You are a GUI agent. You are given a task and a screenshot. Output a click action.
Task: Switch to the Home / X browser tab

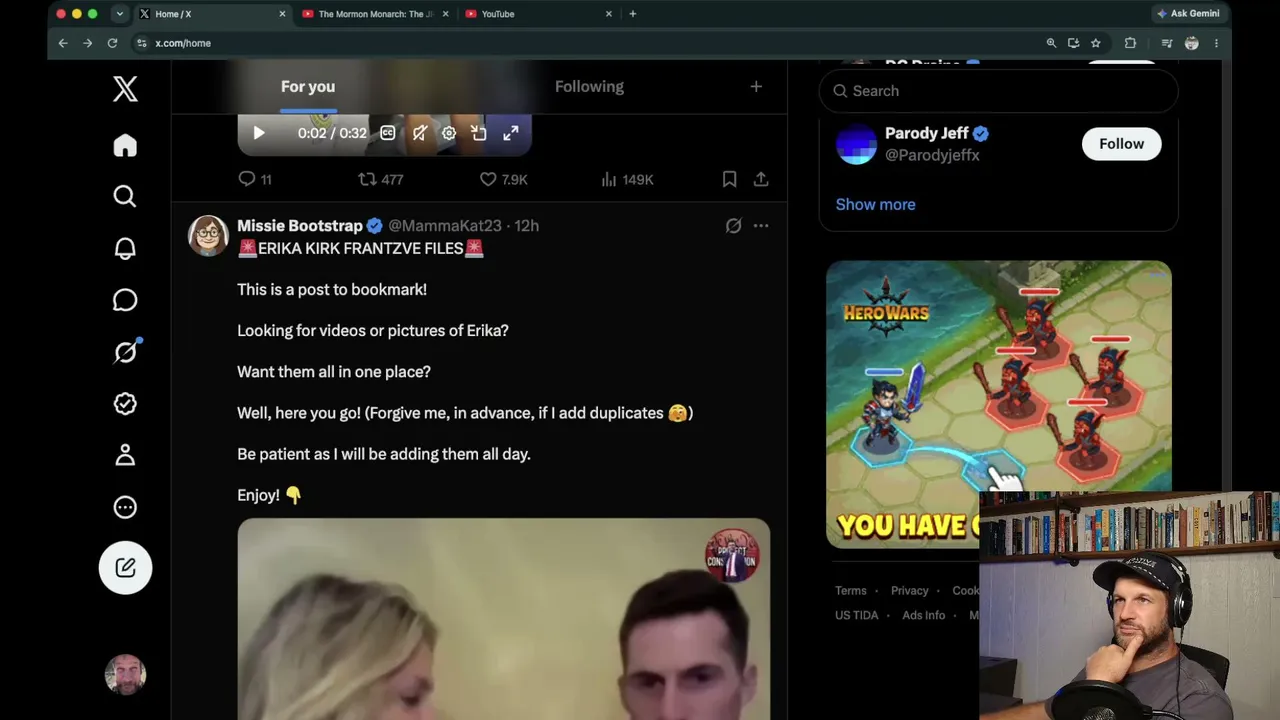(211, 14)
